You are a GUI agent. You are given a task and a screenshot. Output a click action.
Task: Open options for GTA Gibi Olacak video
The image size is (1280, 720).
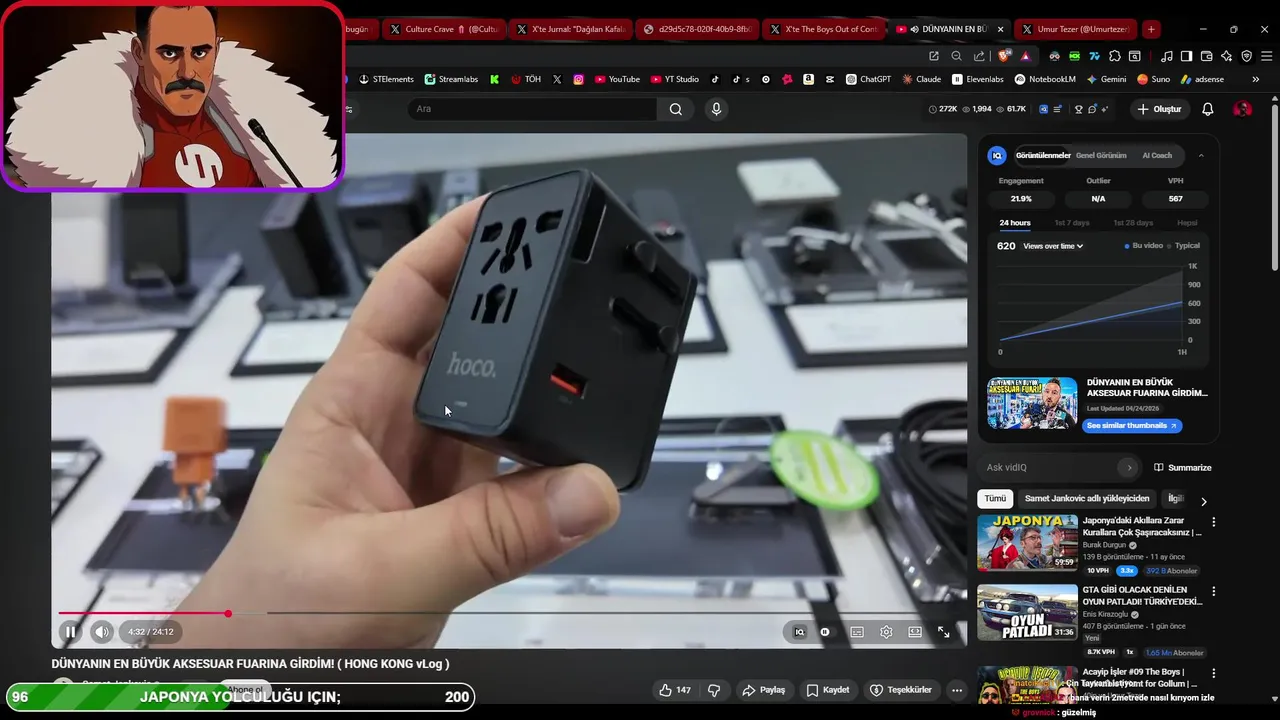(x=1214, y=592)
